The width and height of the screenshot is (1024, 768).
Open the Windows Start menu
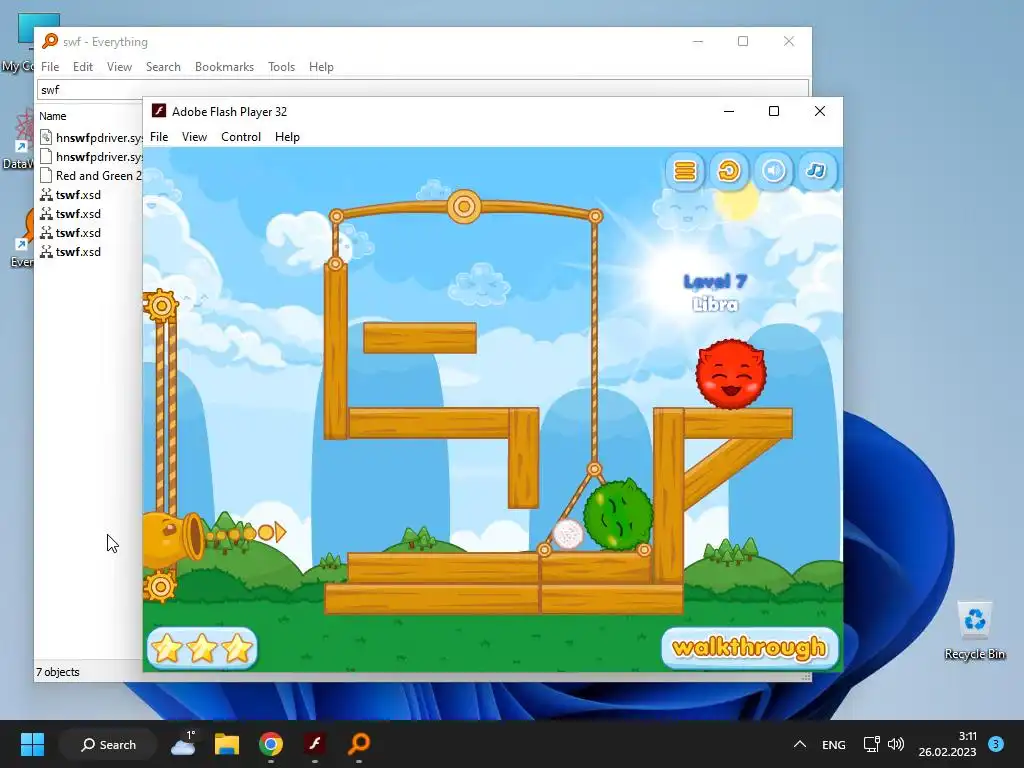(32, 744)
